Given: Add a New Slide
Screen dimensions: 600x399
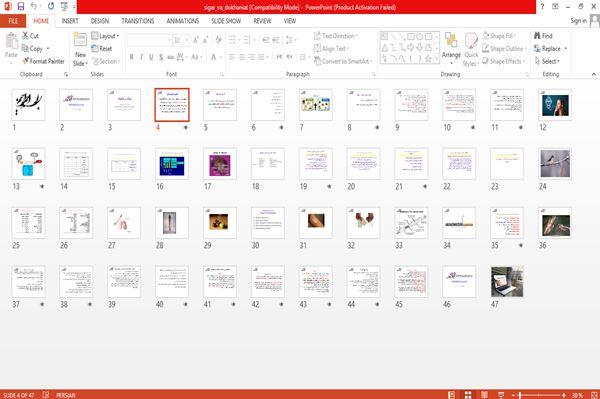Looking at the screenshot, I should [80, 49].
